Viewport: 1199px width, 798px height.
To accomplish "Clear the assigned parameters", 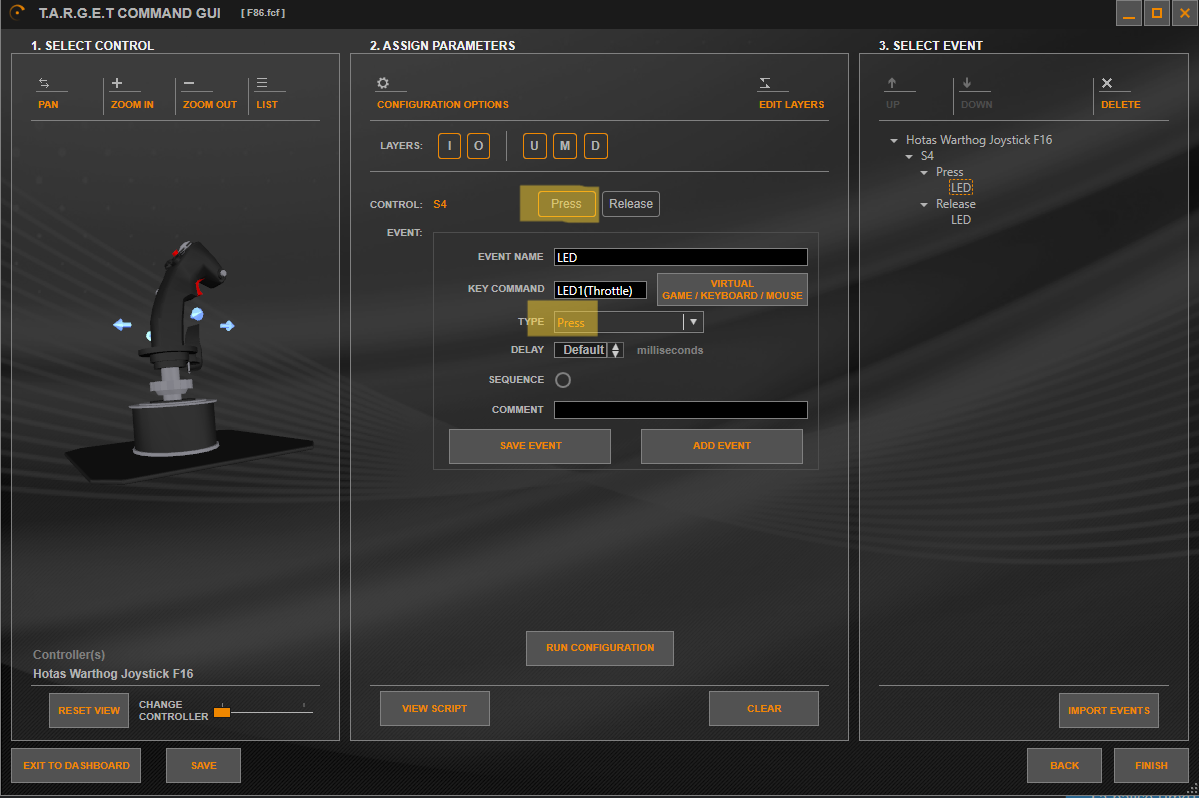I will point(764,709).
